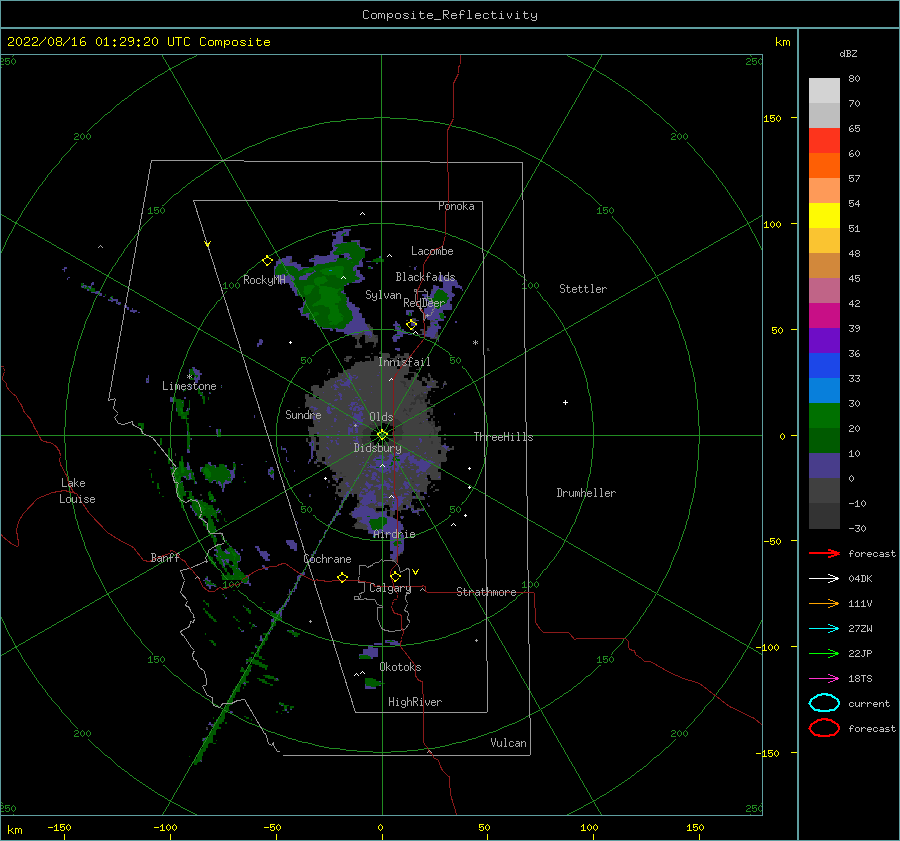Select the bright green 30 dBZ swatch
This screenshot has width=900, height=841.
824,416
